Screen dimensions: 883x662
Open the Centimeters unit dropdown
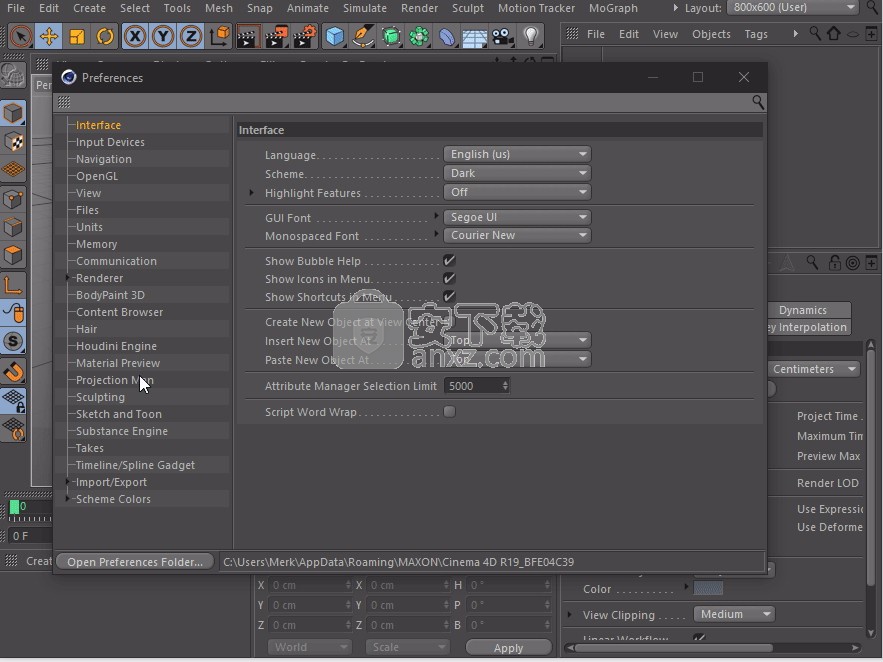point(814,369)
